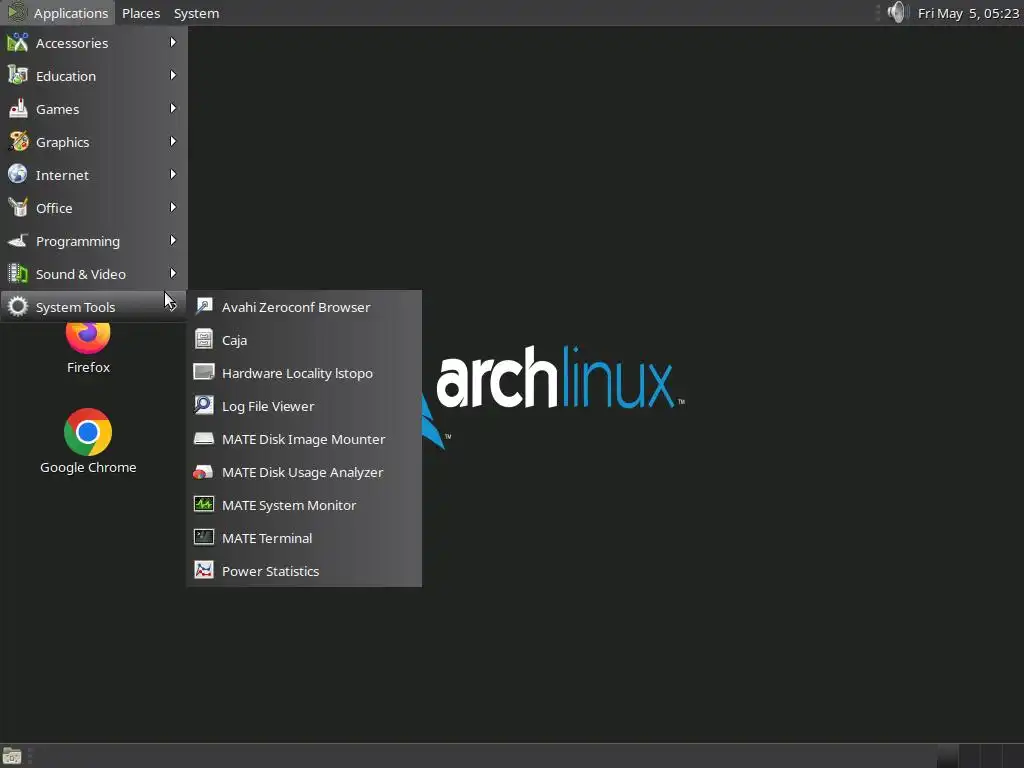The image size is (1024, 768).
Task: Click the System Monitor graph icon
Action: (204, 504)
